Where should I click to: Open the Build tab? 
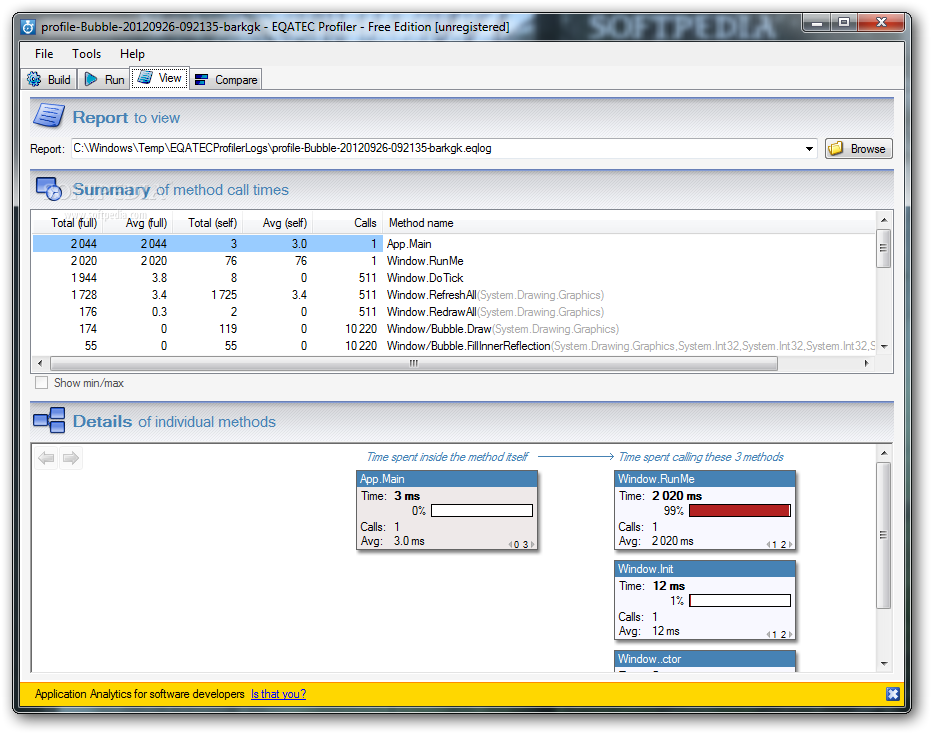point(49,79)
